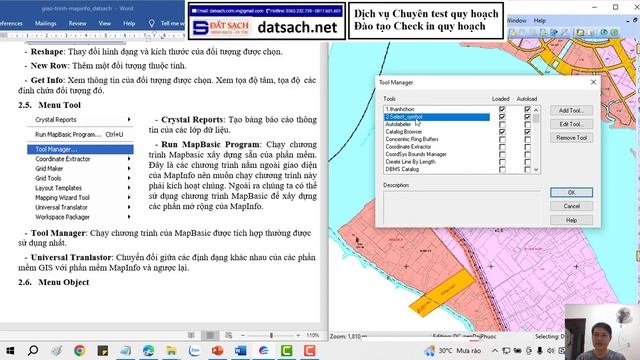Image resolution: width=640 pixels, height=360 pixels.
Task: Select Catalog Browser in tools list
Action: pos(404,132)
